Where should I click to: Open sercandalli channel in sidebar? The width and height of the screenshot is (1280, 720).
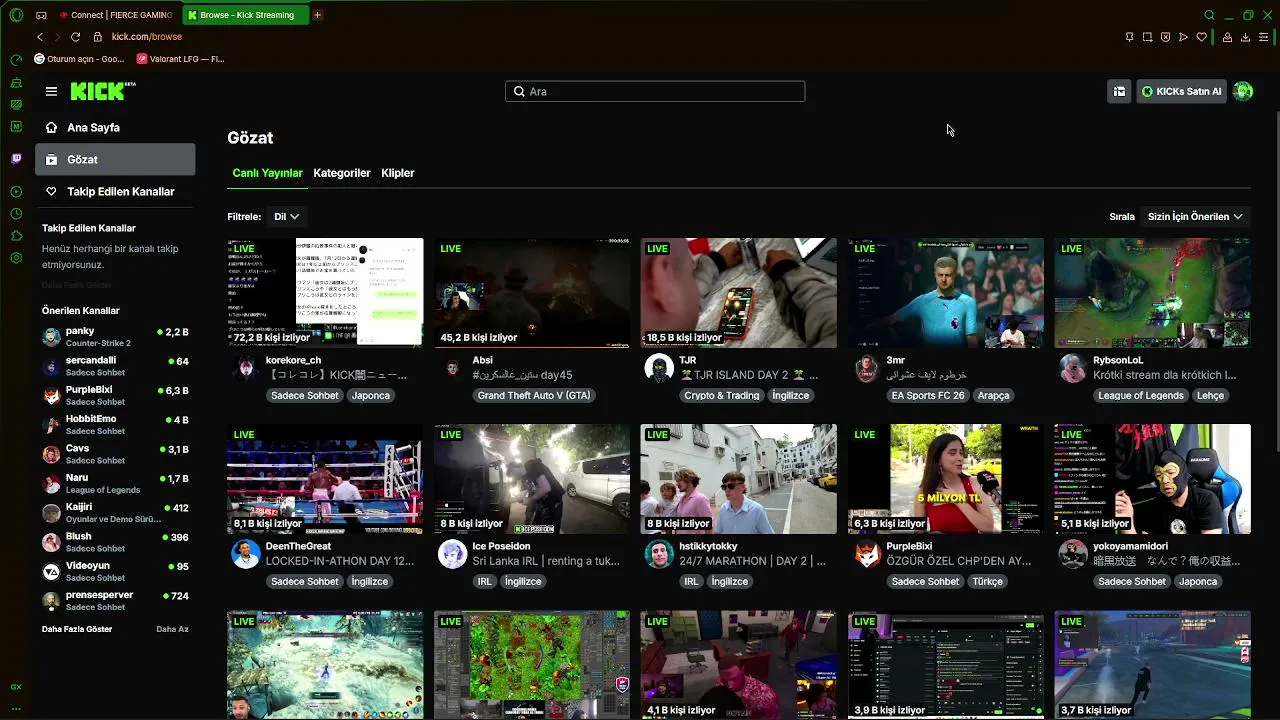pyautogui.click(x=115, y=366)
